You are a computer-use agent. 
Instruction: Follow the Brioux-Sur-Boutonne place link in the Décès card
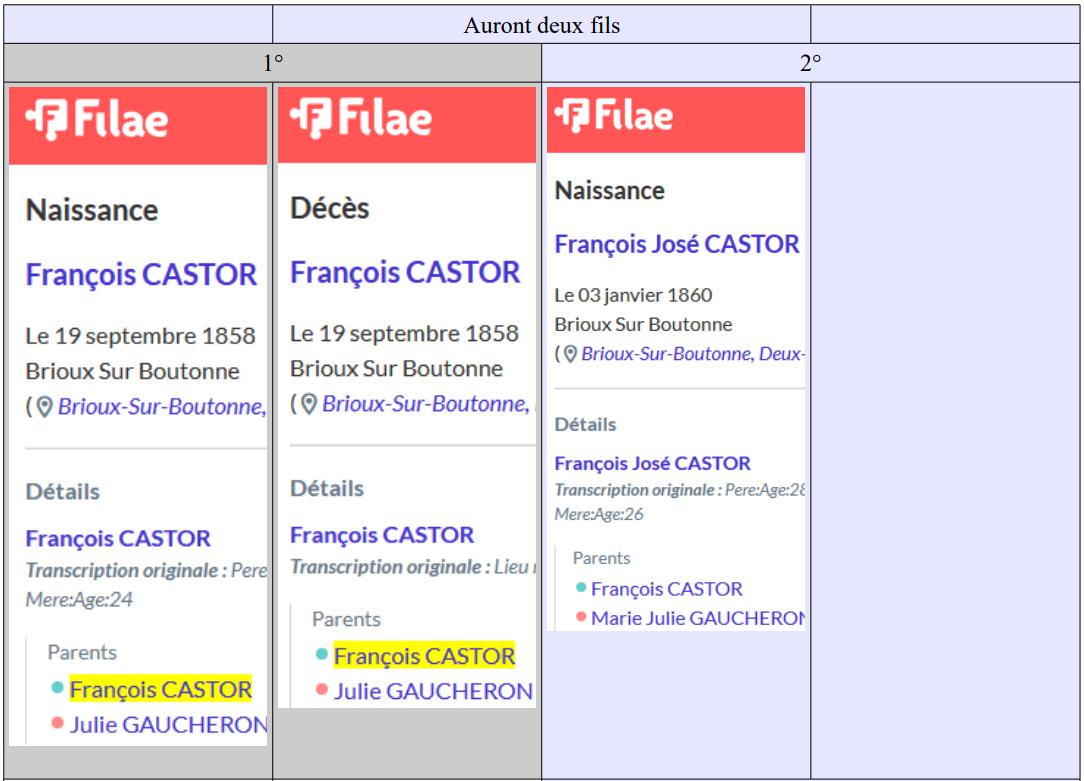pyautogui.click(x=426, y=404)
